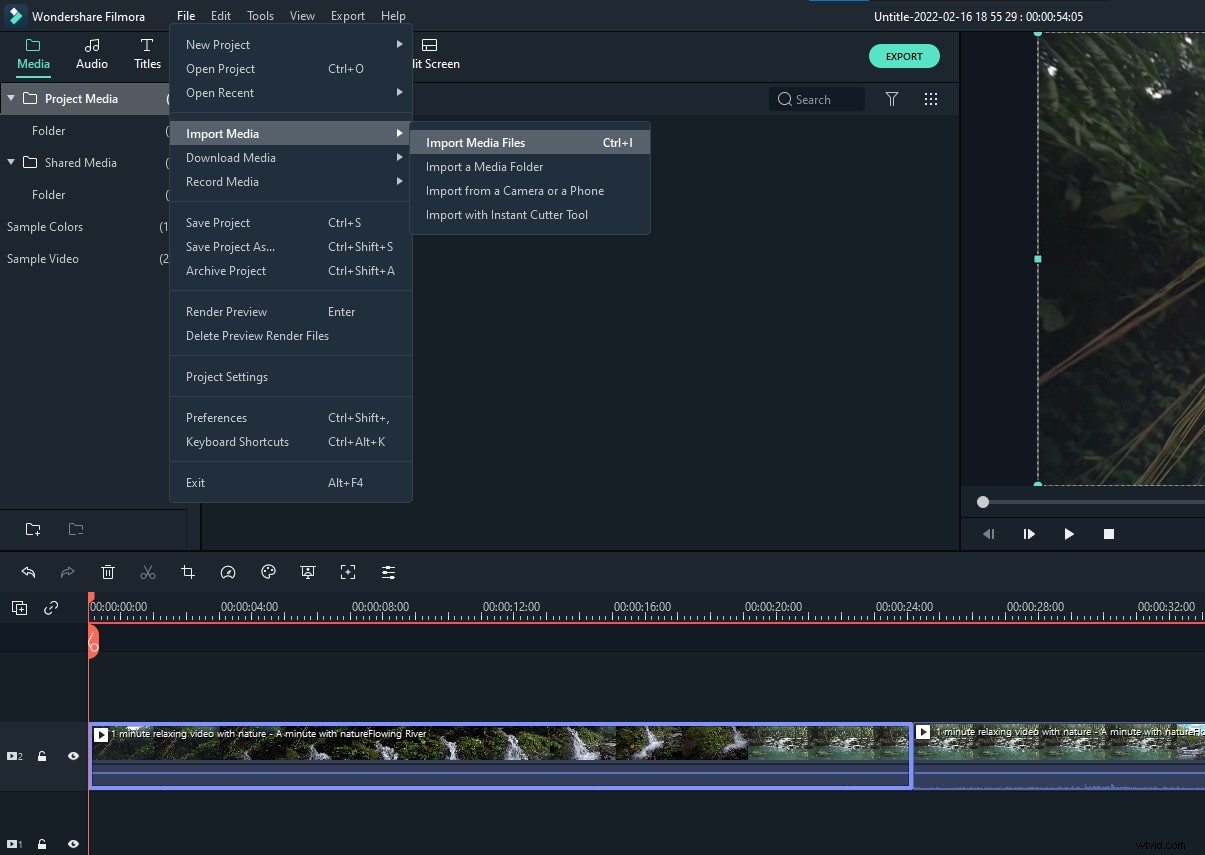This screenshot has height=855, width=1205.
Task: Expand the Import Media submenu arrow
Action: tap(399, 132)
